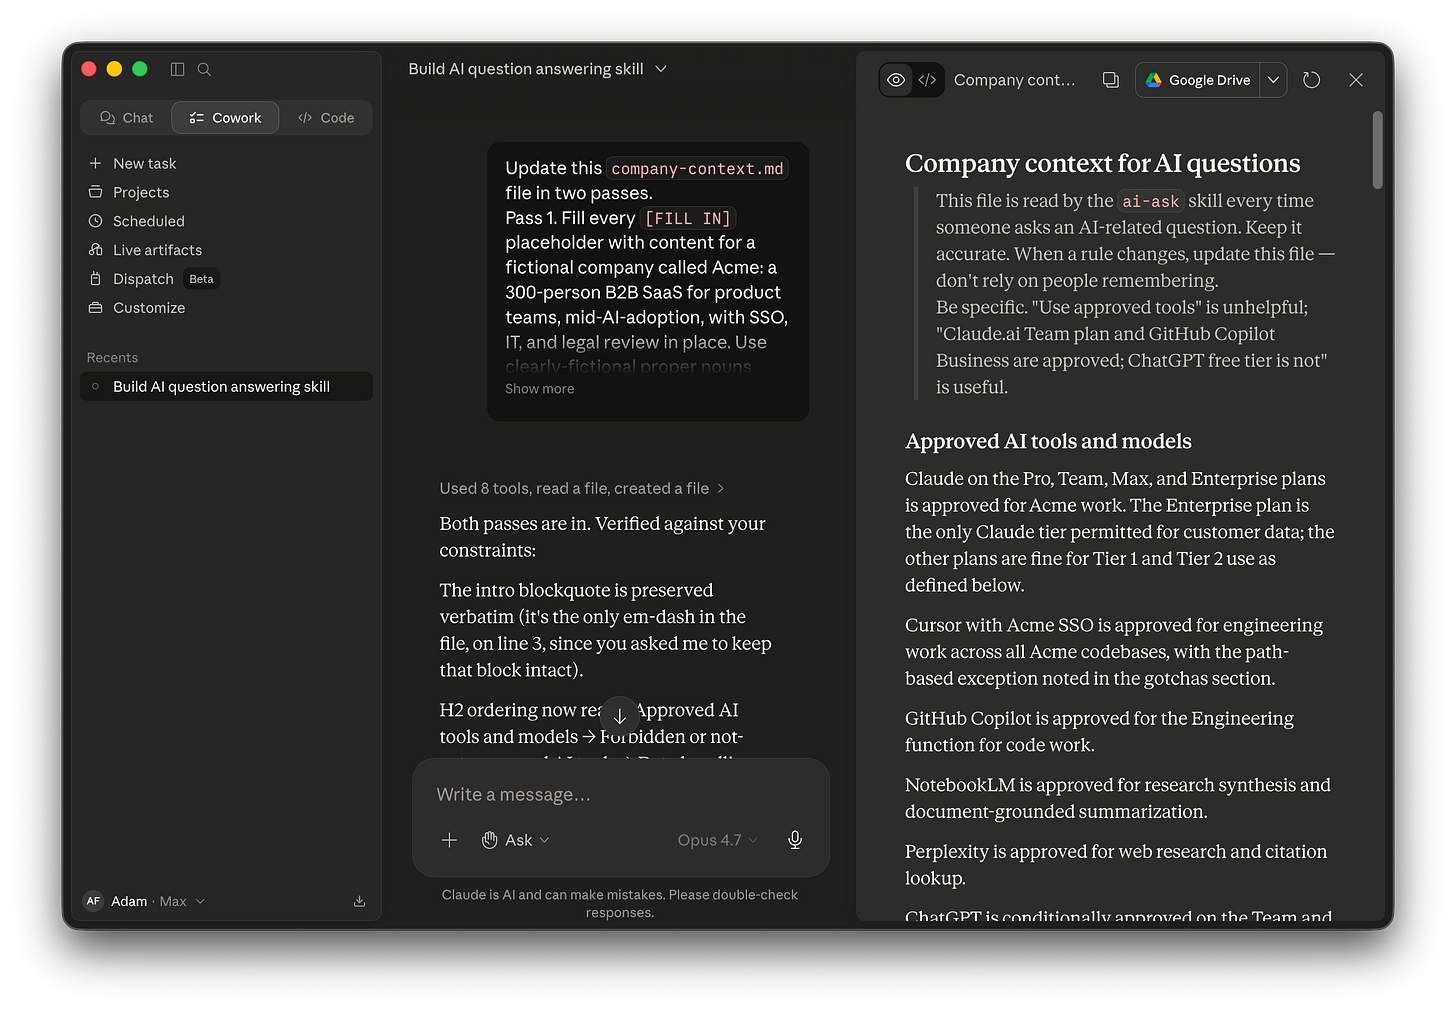Viewport: 1456px width, 1012px height.
Task: Open the conversation title dropdown chevron
Action: 661,69
